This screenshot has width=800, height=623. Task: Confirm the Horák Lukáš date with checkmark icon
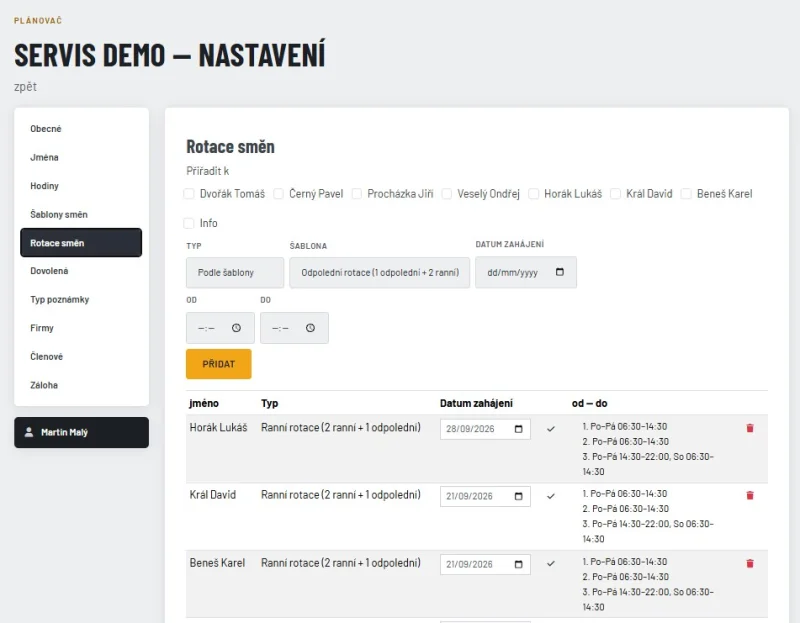click(x=551, y=429)
